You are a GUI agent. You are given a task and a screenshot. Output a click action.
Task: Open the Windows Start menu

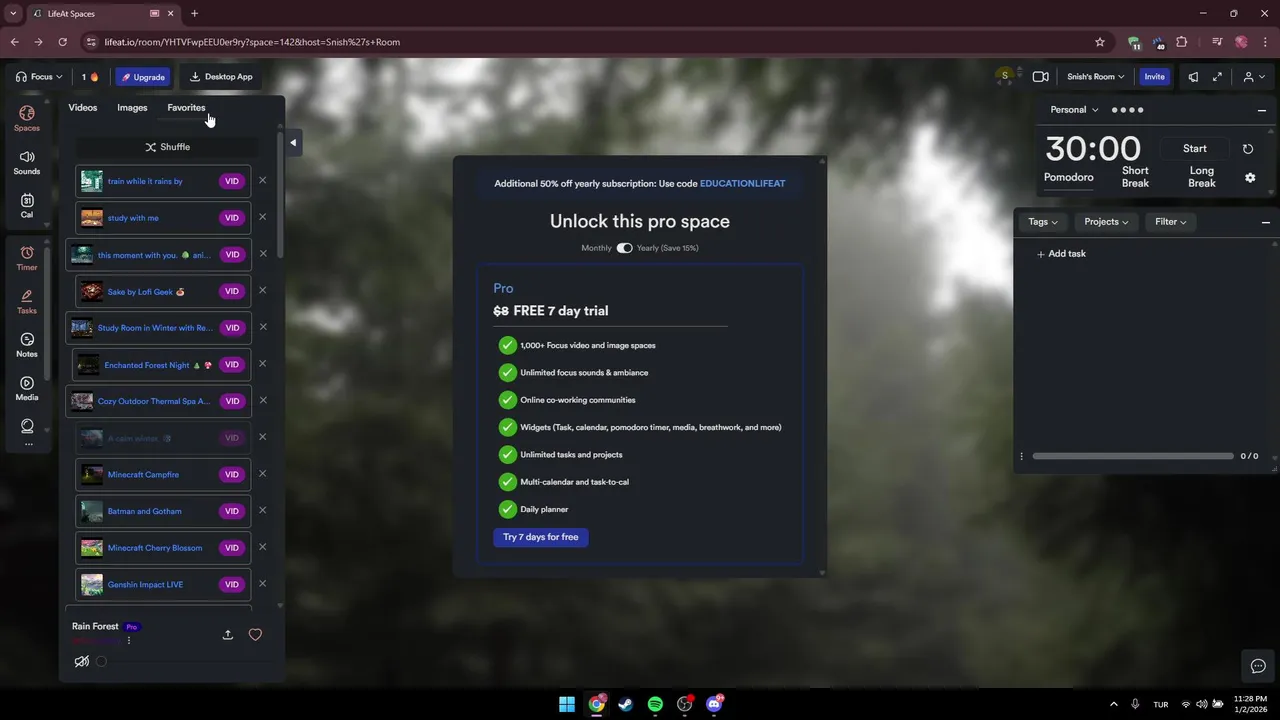(x=567, y=704)
